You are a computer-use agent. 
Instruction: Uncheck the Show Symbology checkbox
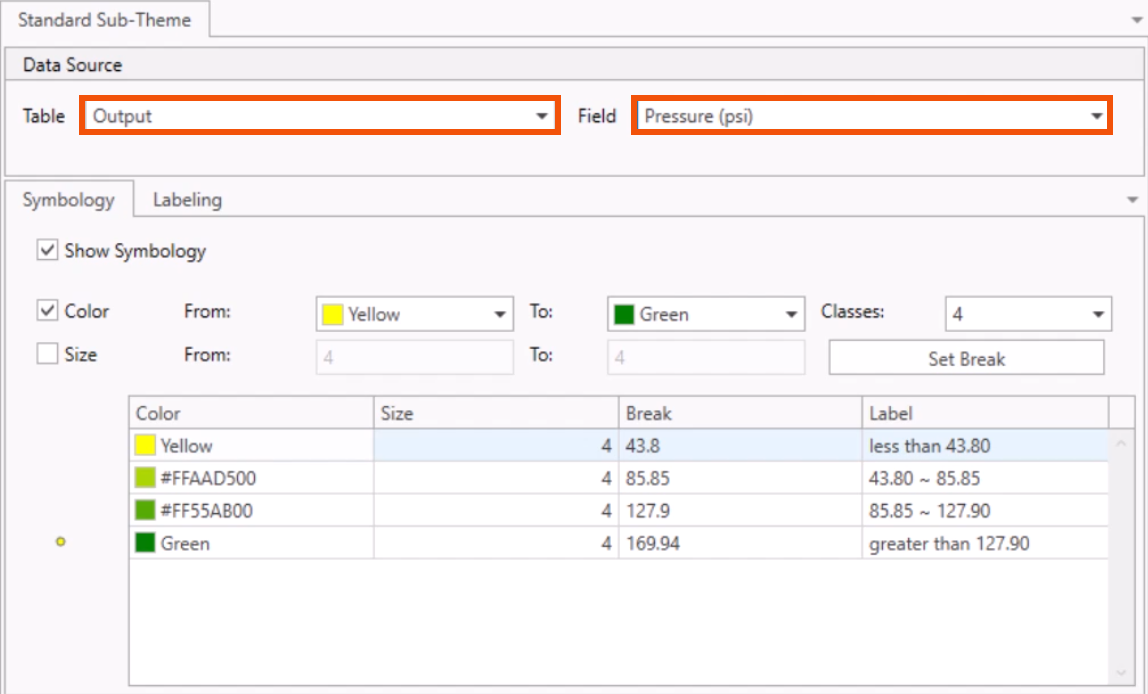tap(47, 250)
